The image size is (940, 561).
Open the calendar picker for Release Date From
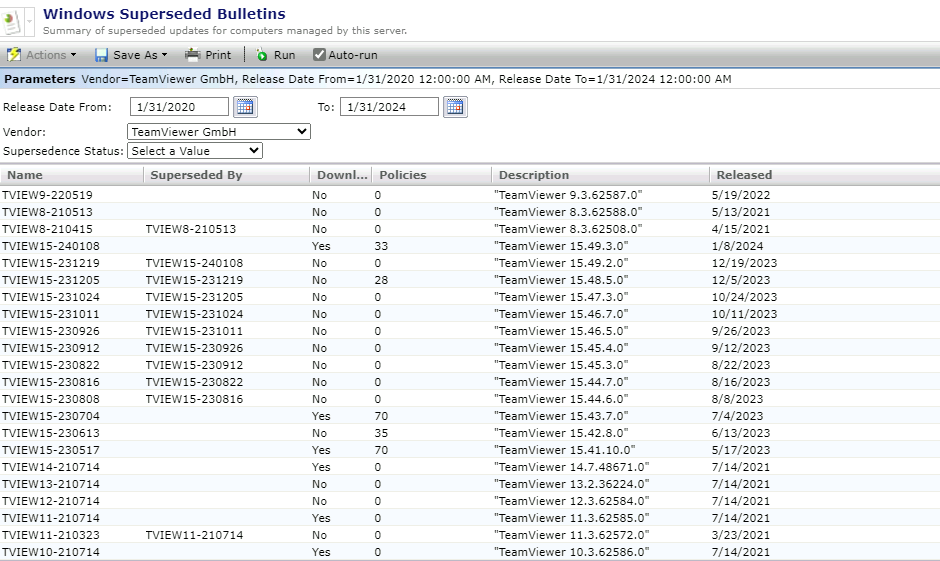(x=245, y=107)
